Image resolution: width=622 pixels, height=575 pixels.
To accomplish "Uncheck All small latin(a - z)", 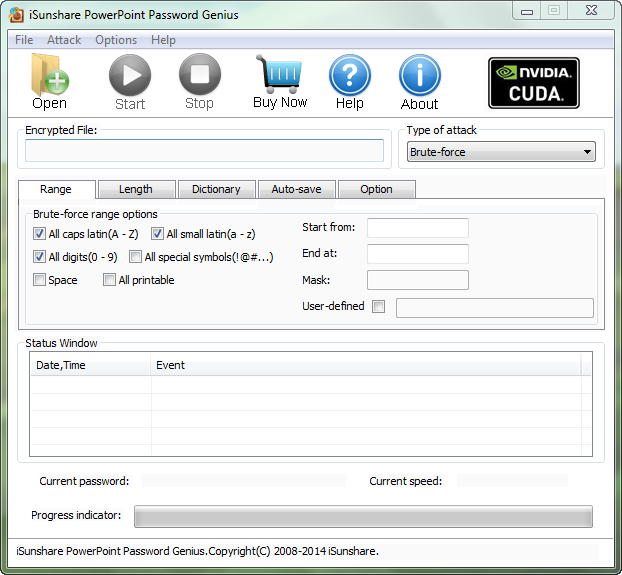I will [157, 234].
